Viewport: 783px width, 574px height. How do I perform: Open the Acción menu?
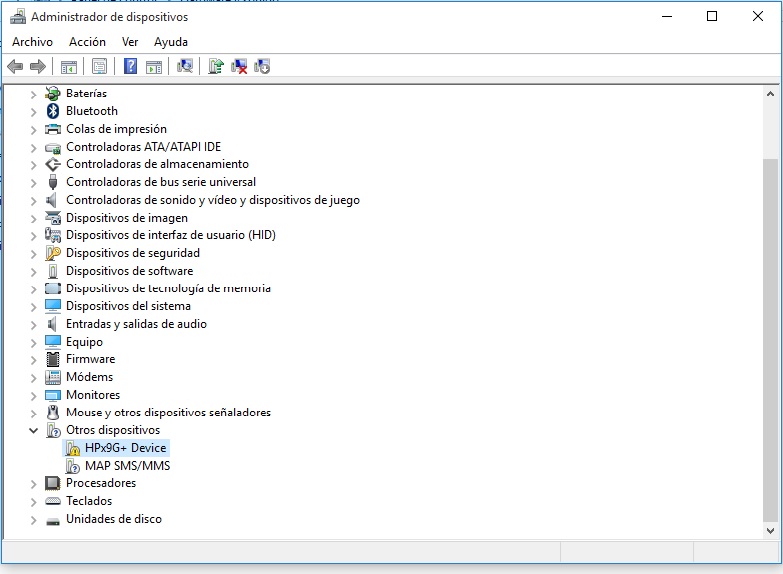click(87, 42)
